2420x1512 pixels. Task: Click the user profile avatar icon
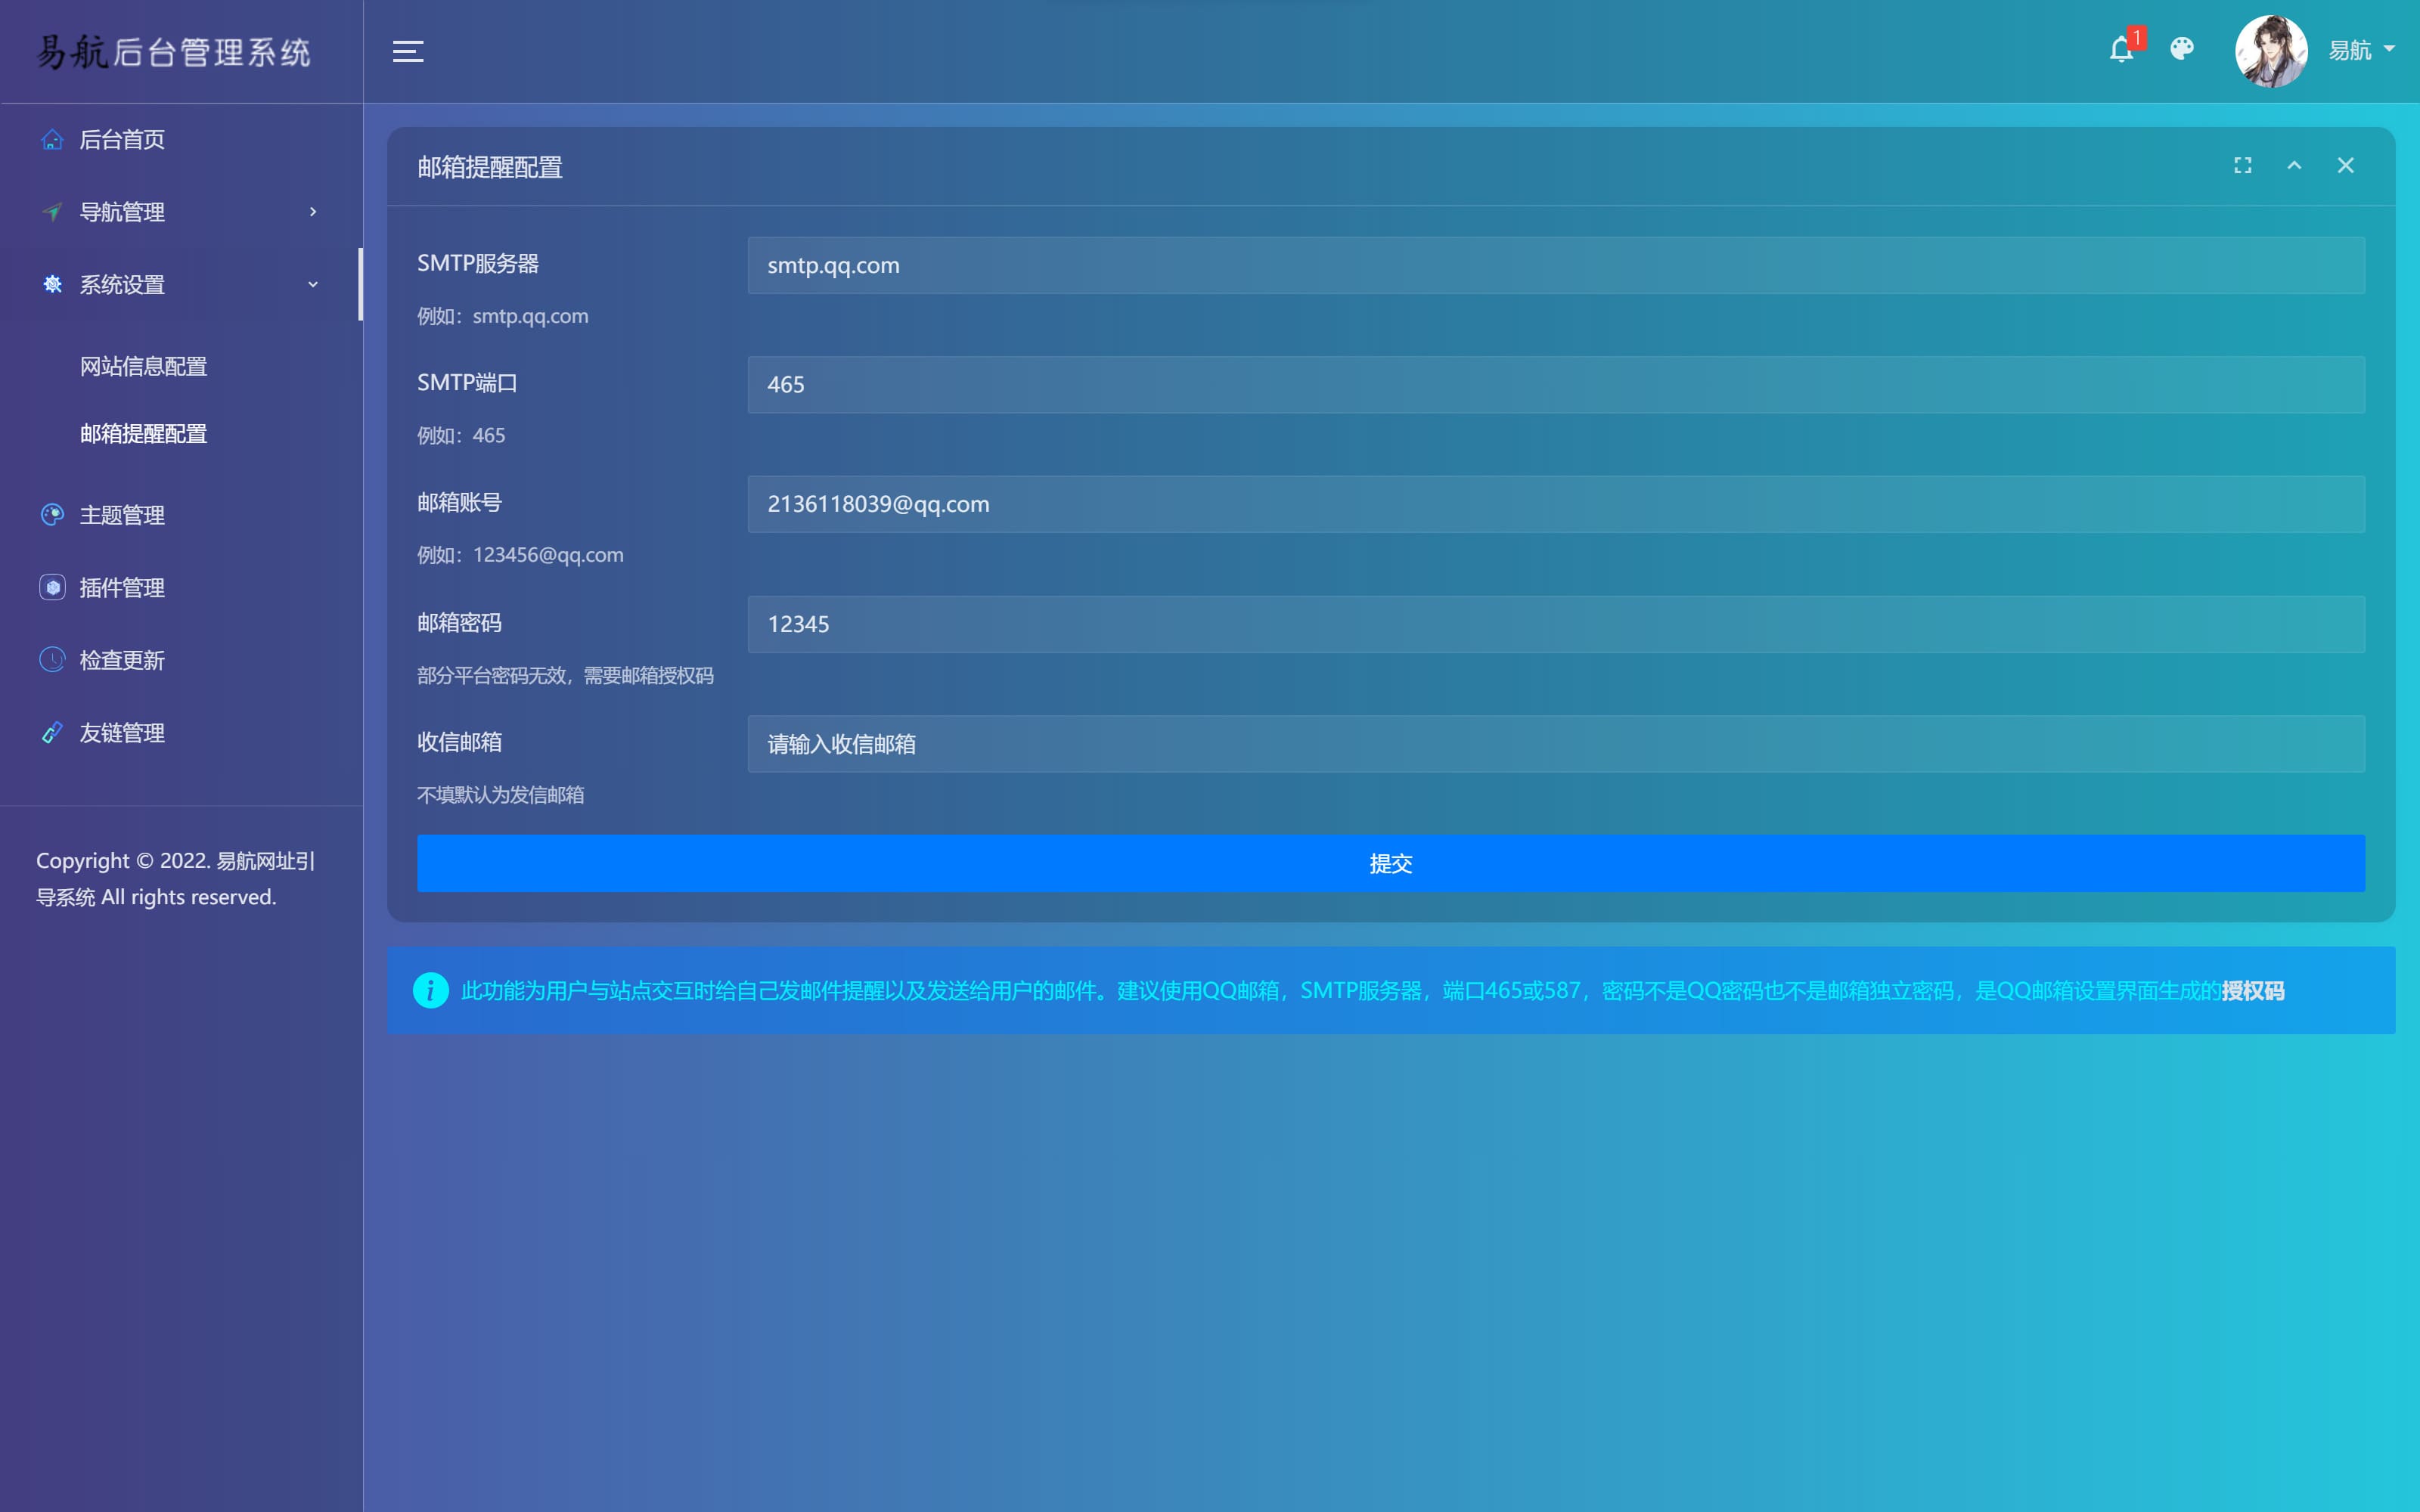(x=2272, y=51)
